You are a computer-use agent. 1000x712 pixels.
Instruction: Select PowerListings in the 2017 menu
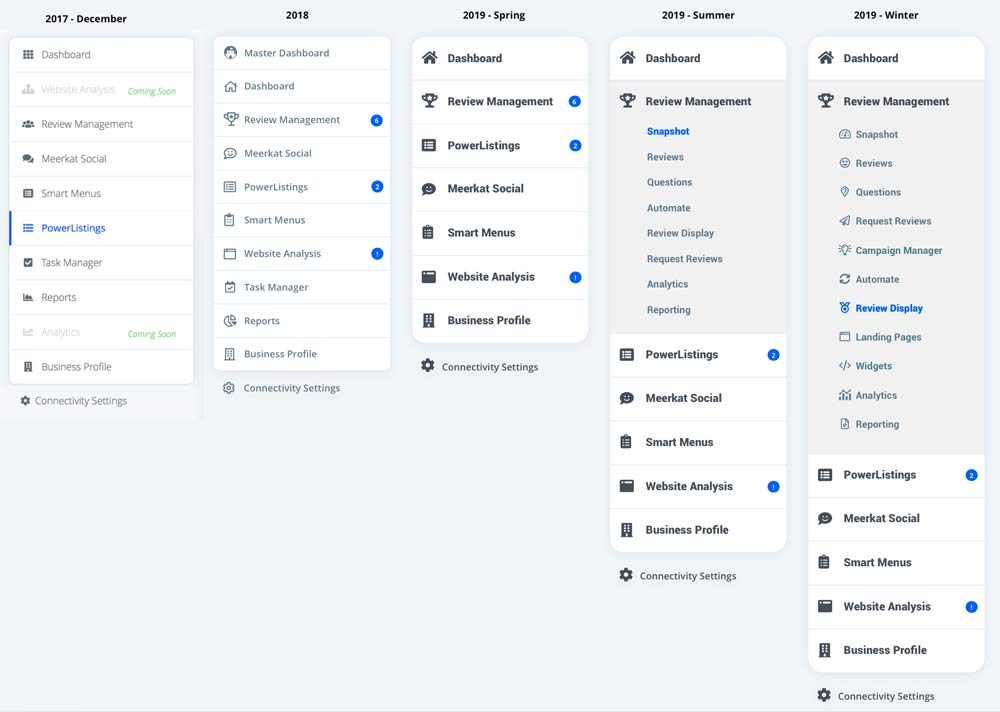point(101,228)
